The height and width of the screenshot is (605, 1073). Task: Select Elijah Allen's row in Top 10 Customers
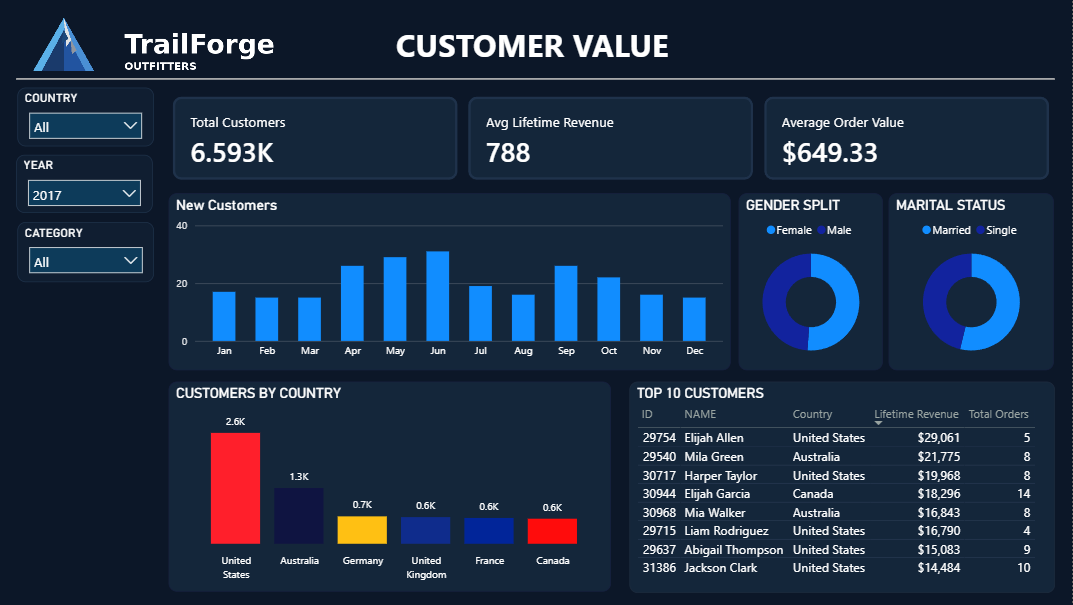tap(790, 437)
